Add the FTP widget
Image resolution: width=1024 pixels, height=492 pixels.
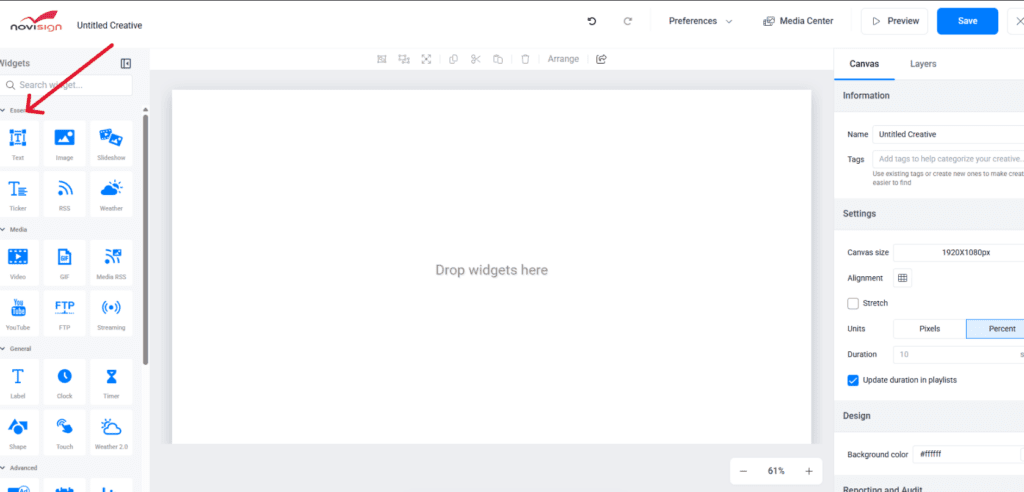pyautogui.click(x=65, y=313)
